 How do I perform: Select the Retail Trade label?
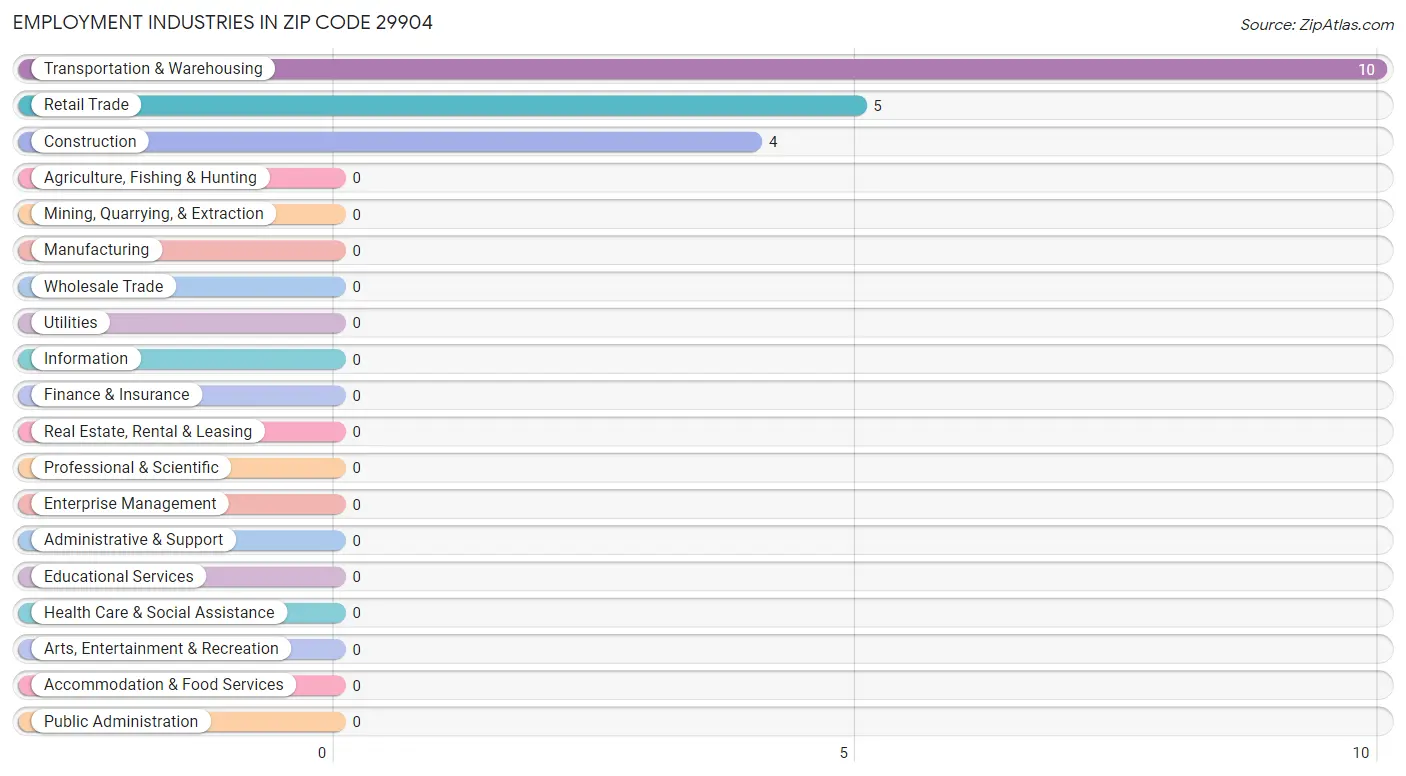click(86, 105)
